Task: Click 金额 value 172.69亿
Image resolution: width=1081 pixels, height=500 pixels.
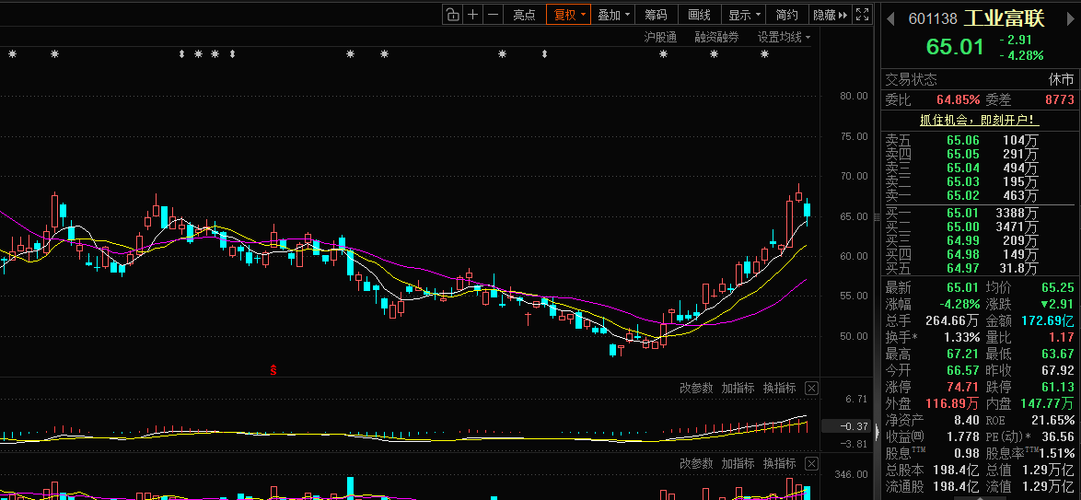Action: point(1047,320)
